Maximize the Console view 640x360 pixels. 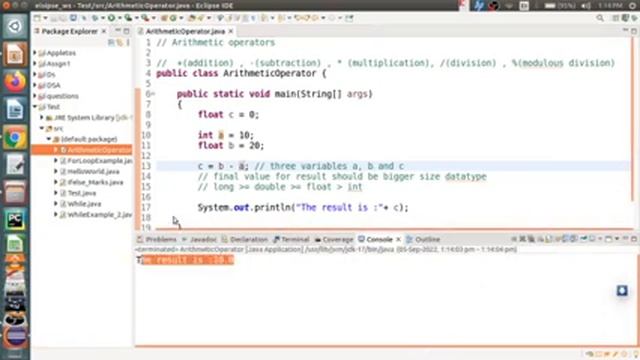634,239
